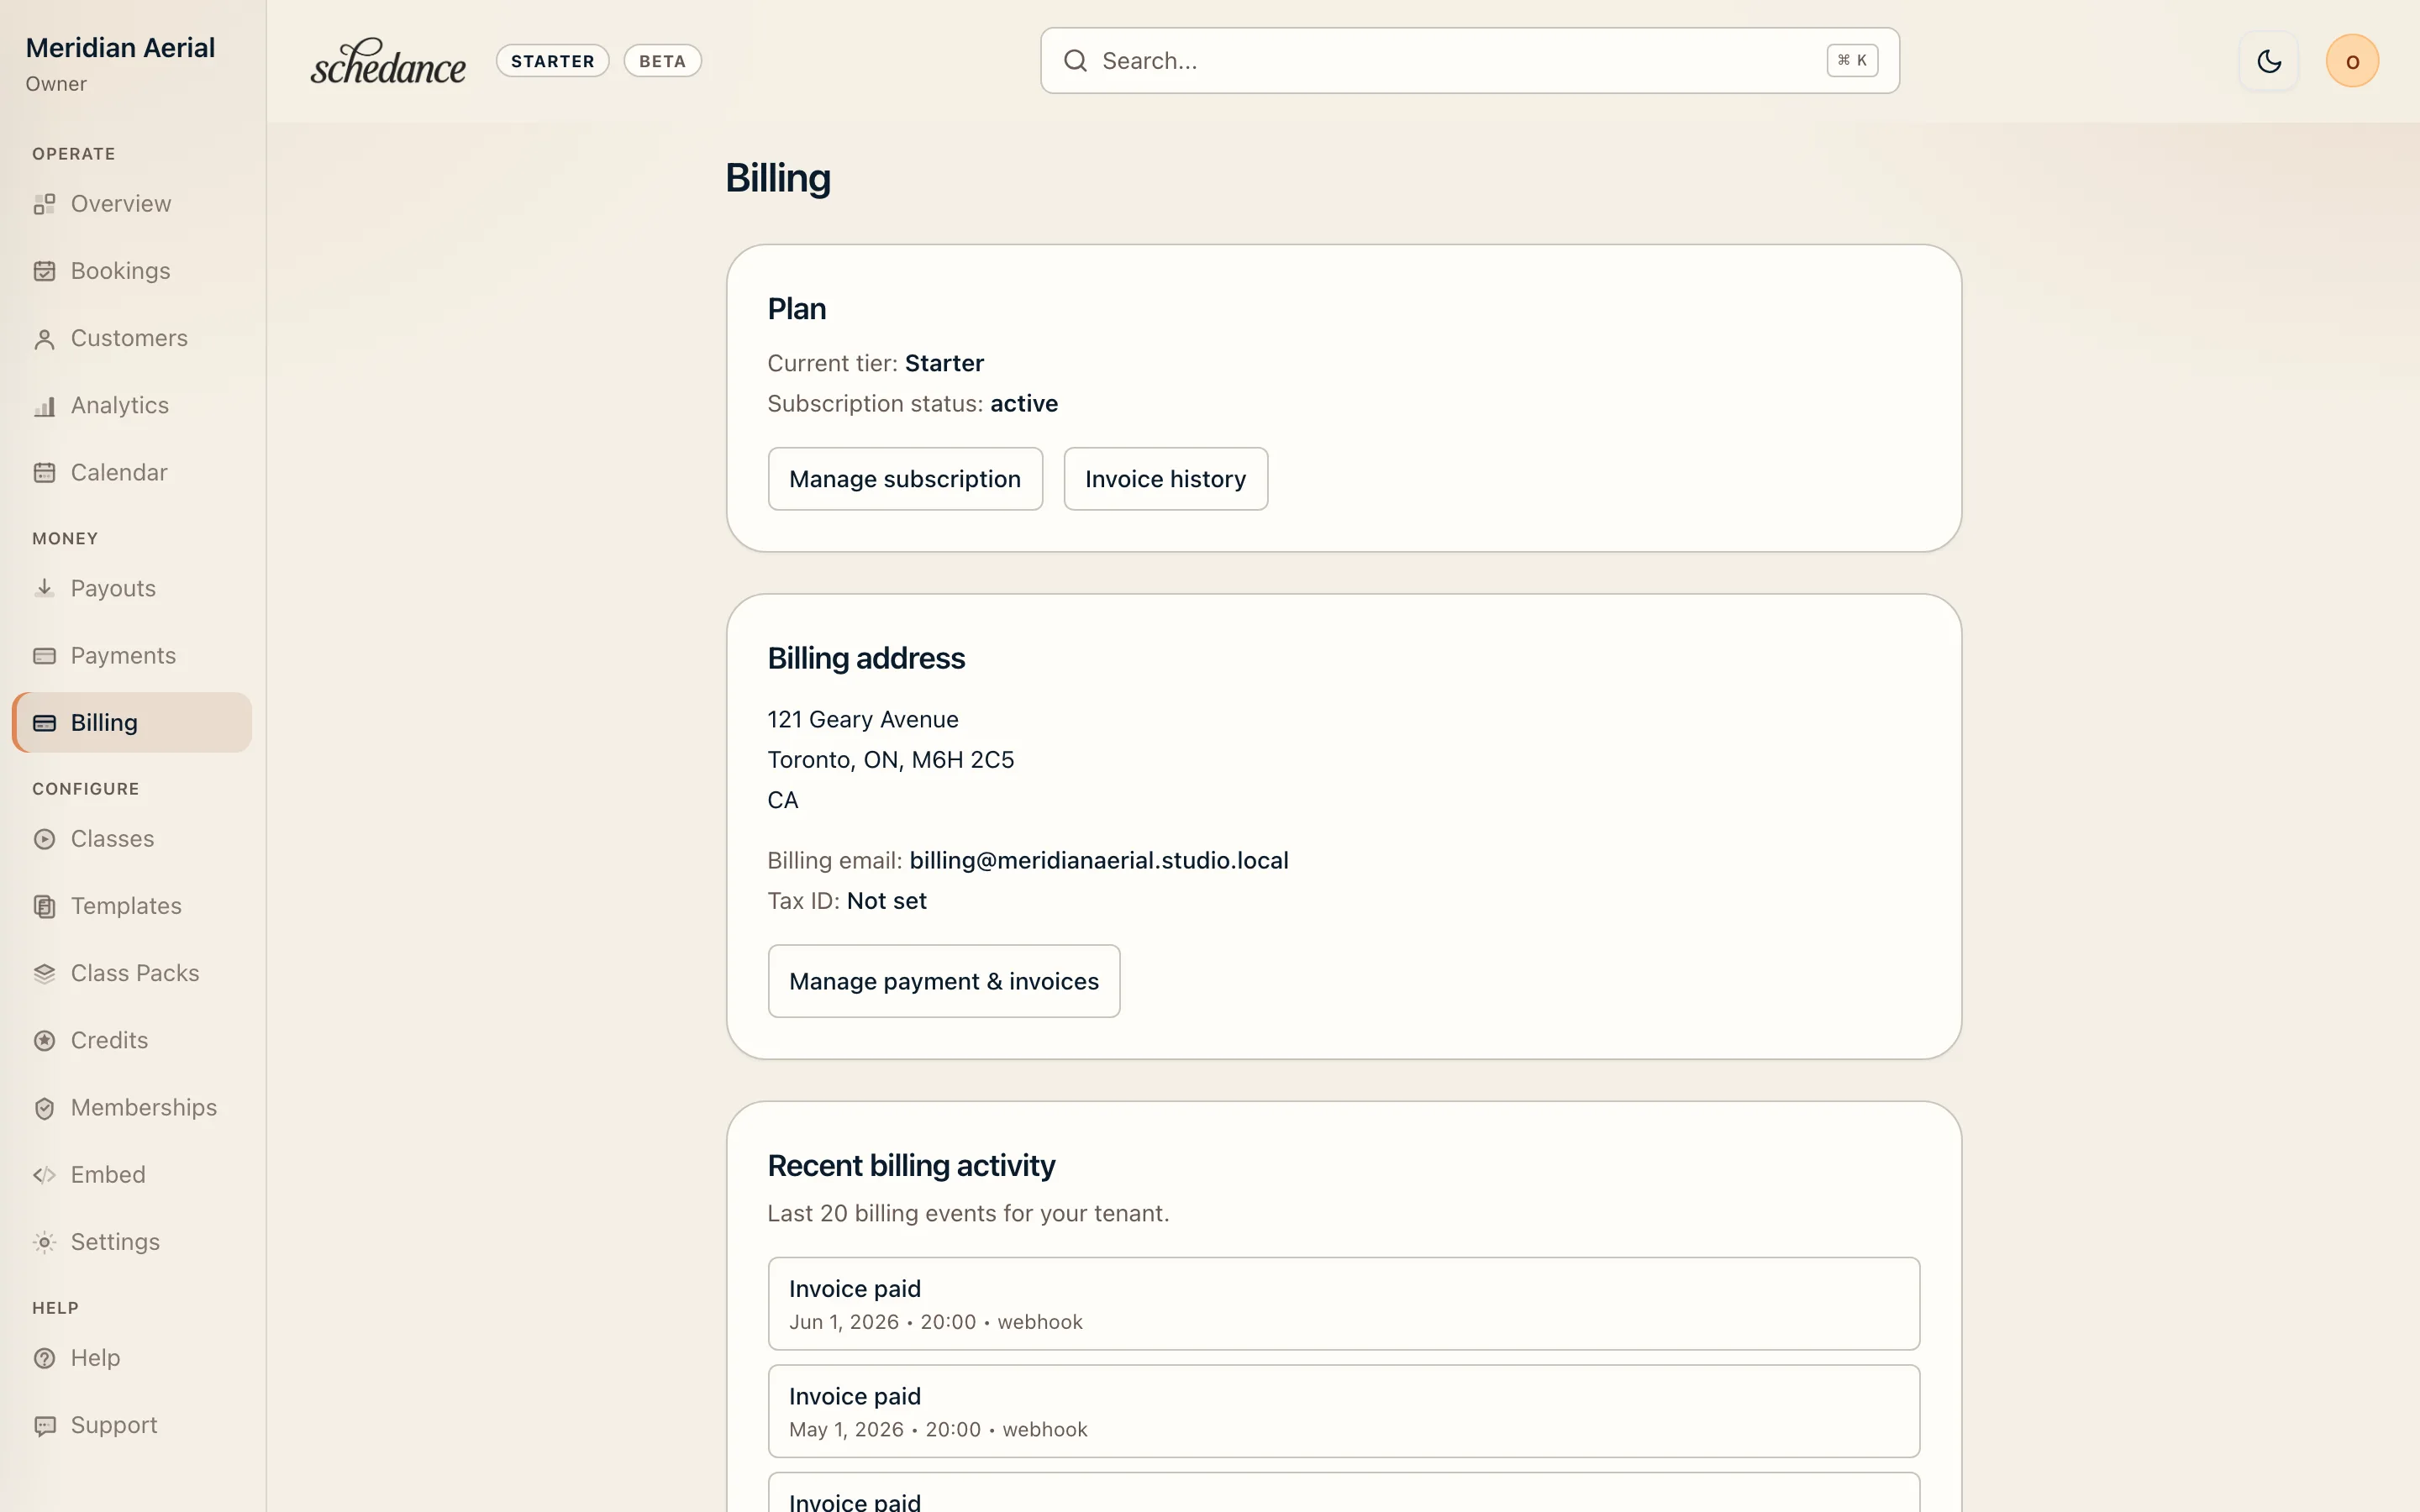Click the "Recent billing activity" heading
Viewport: 2420px width, 1512px height.
tap(911, 1166)
